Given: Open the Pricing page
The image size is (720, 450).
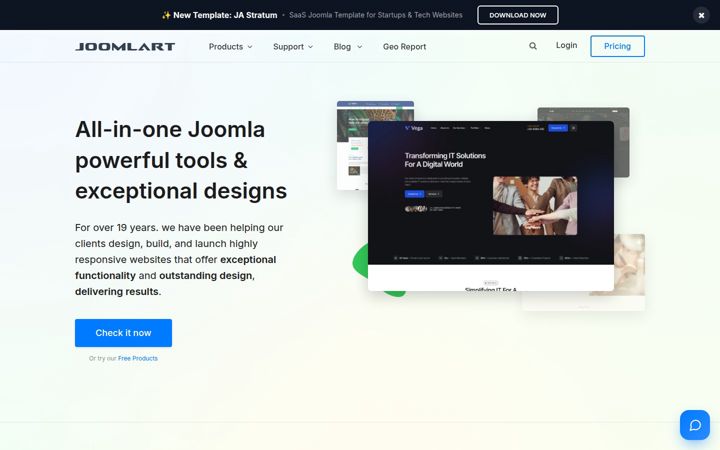Looking at the screenshot, I should pos(617,46).
